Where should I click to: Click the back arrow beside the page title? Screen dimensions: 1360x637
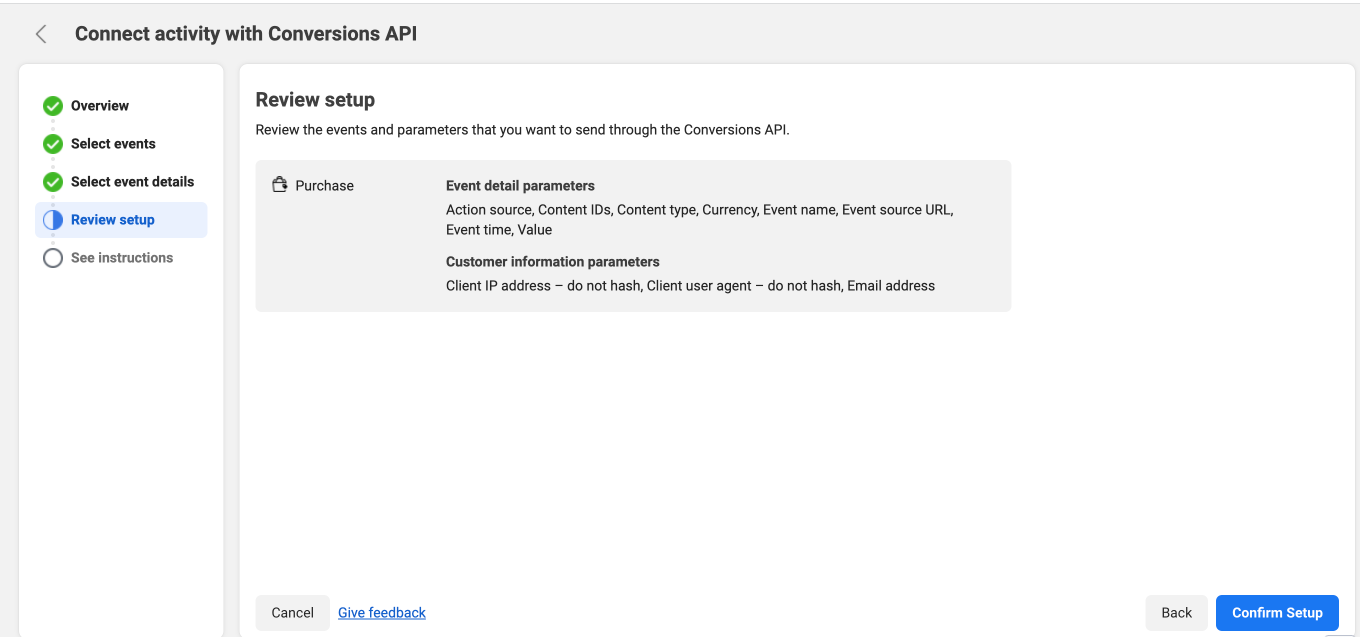(x=41, y=34)
